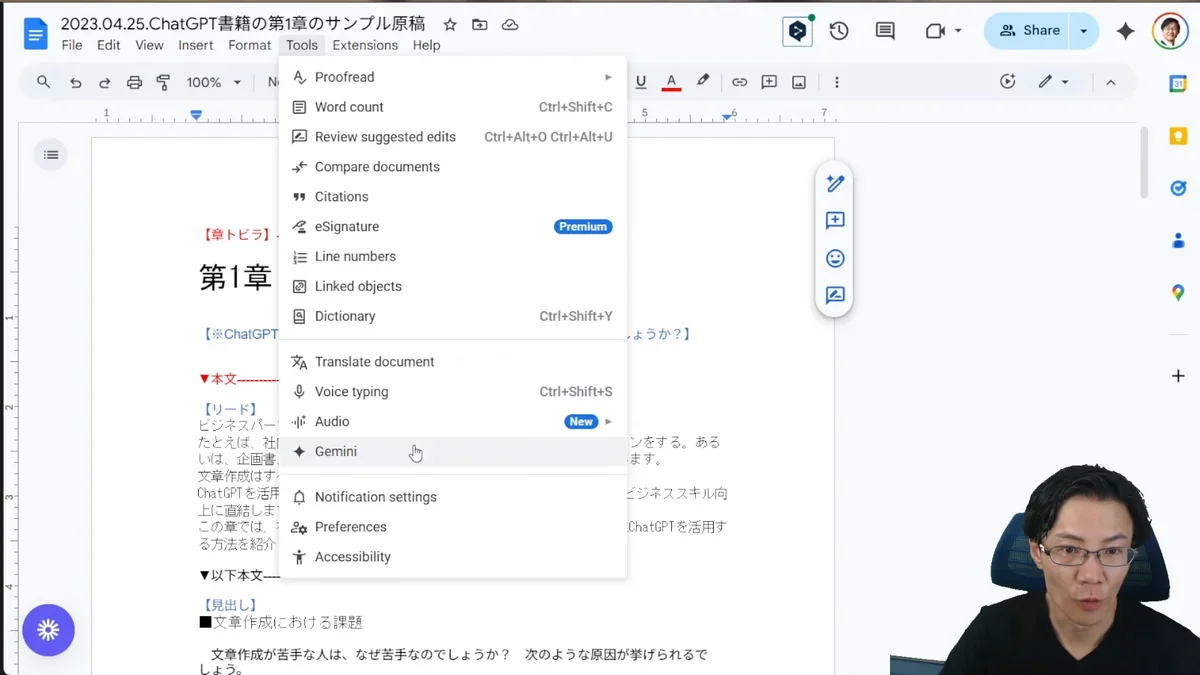
Task: Open Preferences
Action: (453, 527)
